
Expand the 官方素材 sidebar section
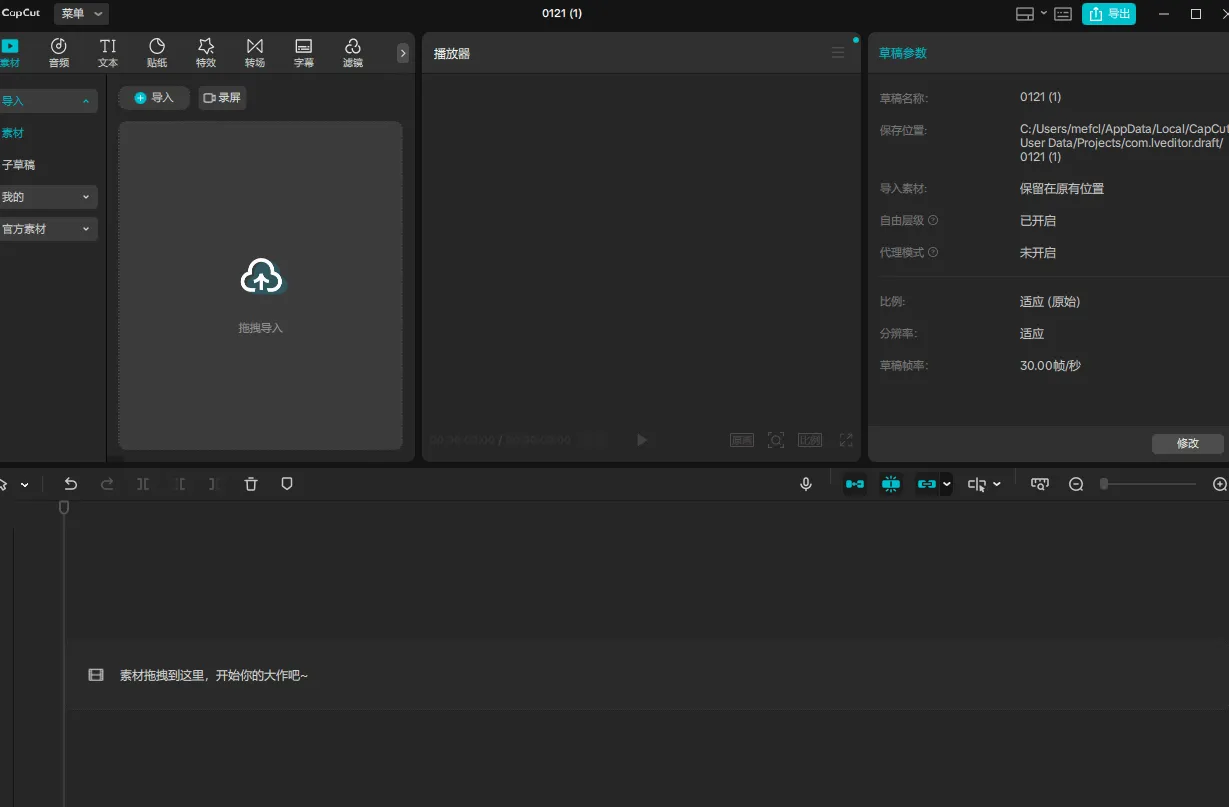click(x=48, y=229)
